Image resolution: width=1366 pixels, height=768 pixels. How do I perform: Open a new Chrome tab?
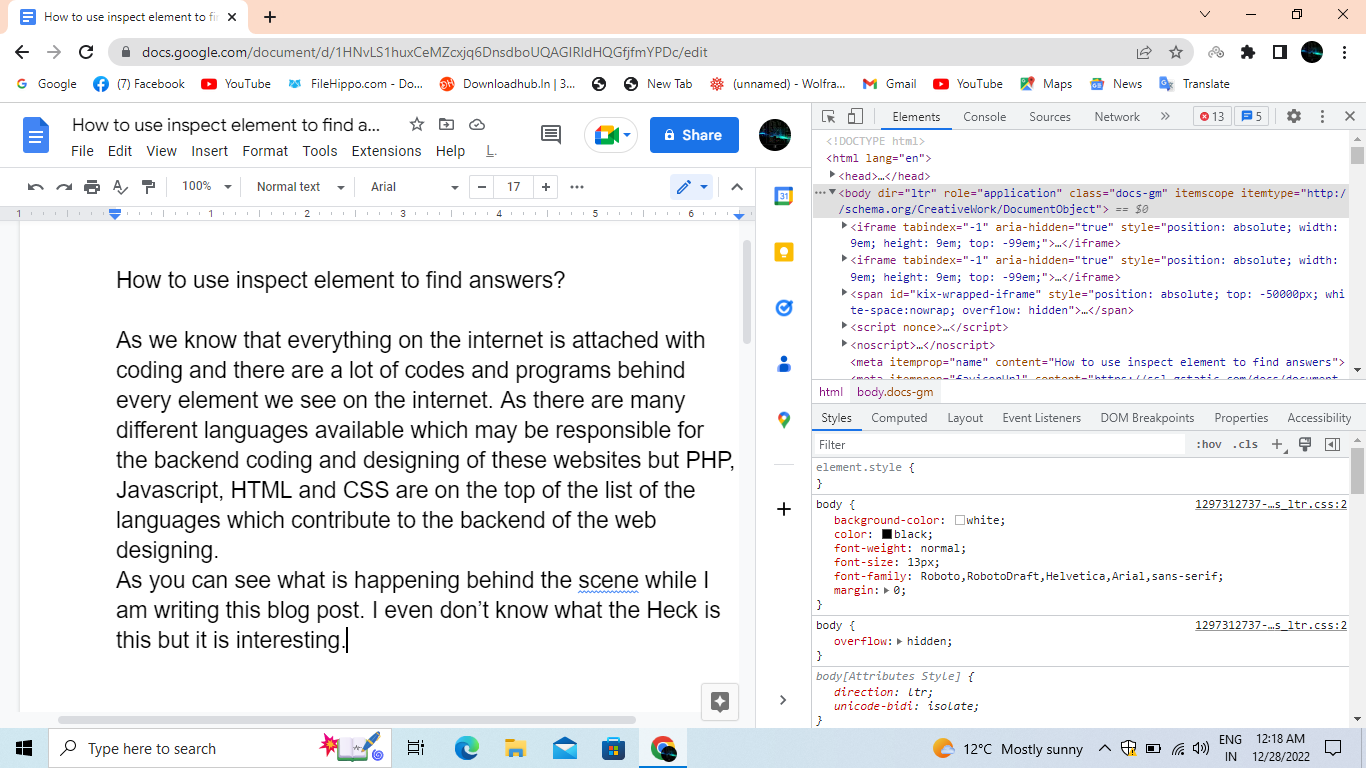(x=270, y=16)
